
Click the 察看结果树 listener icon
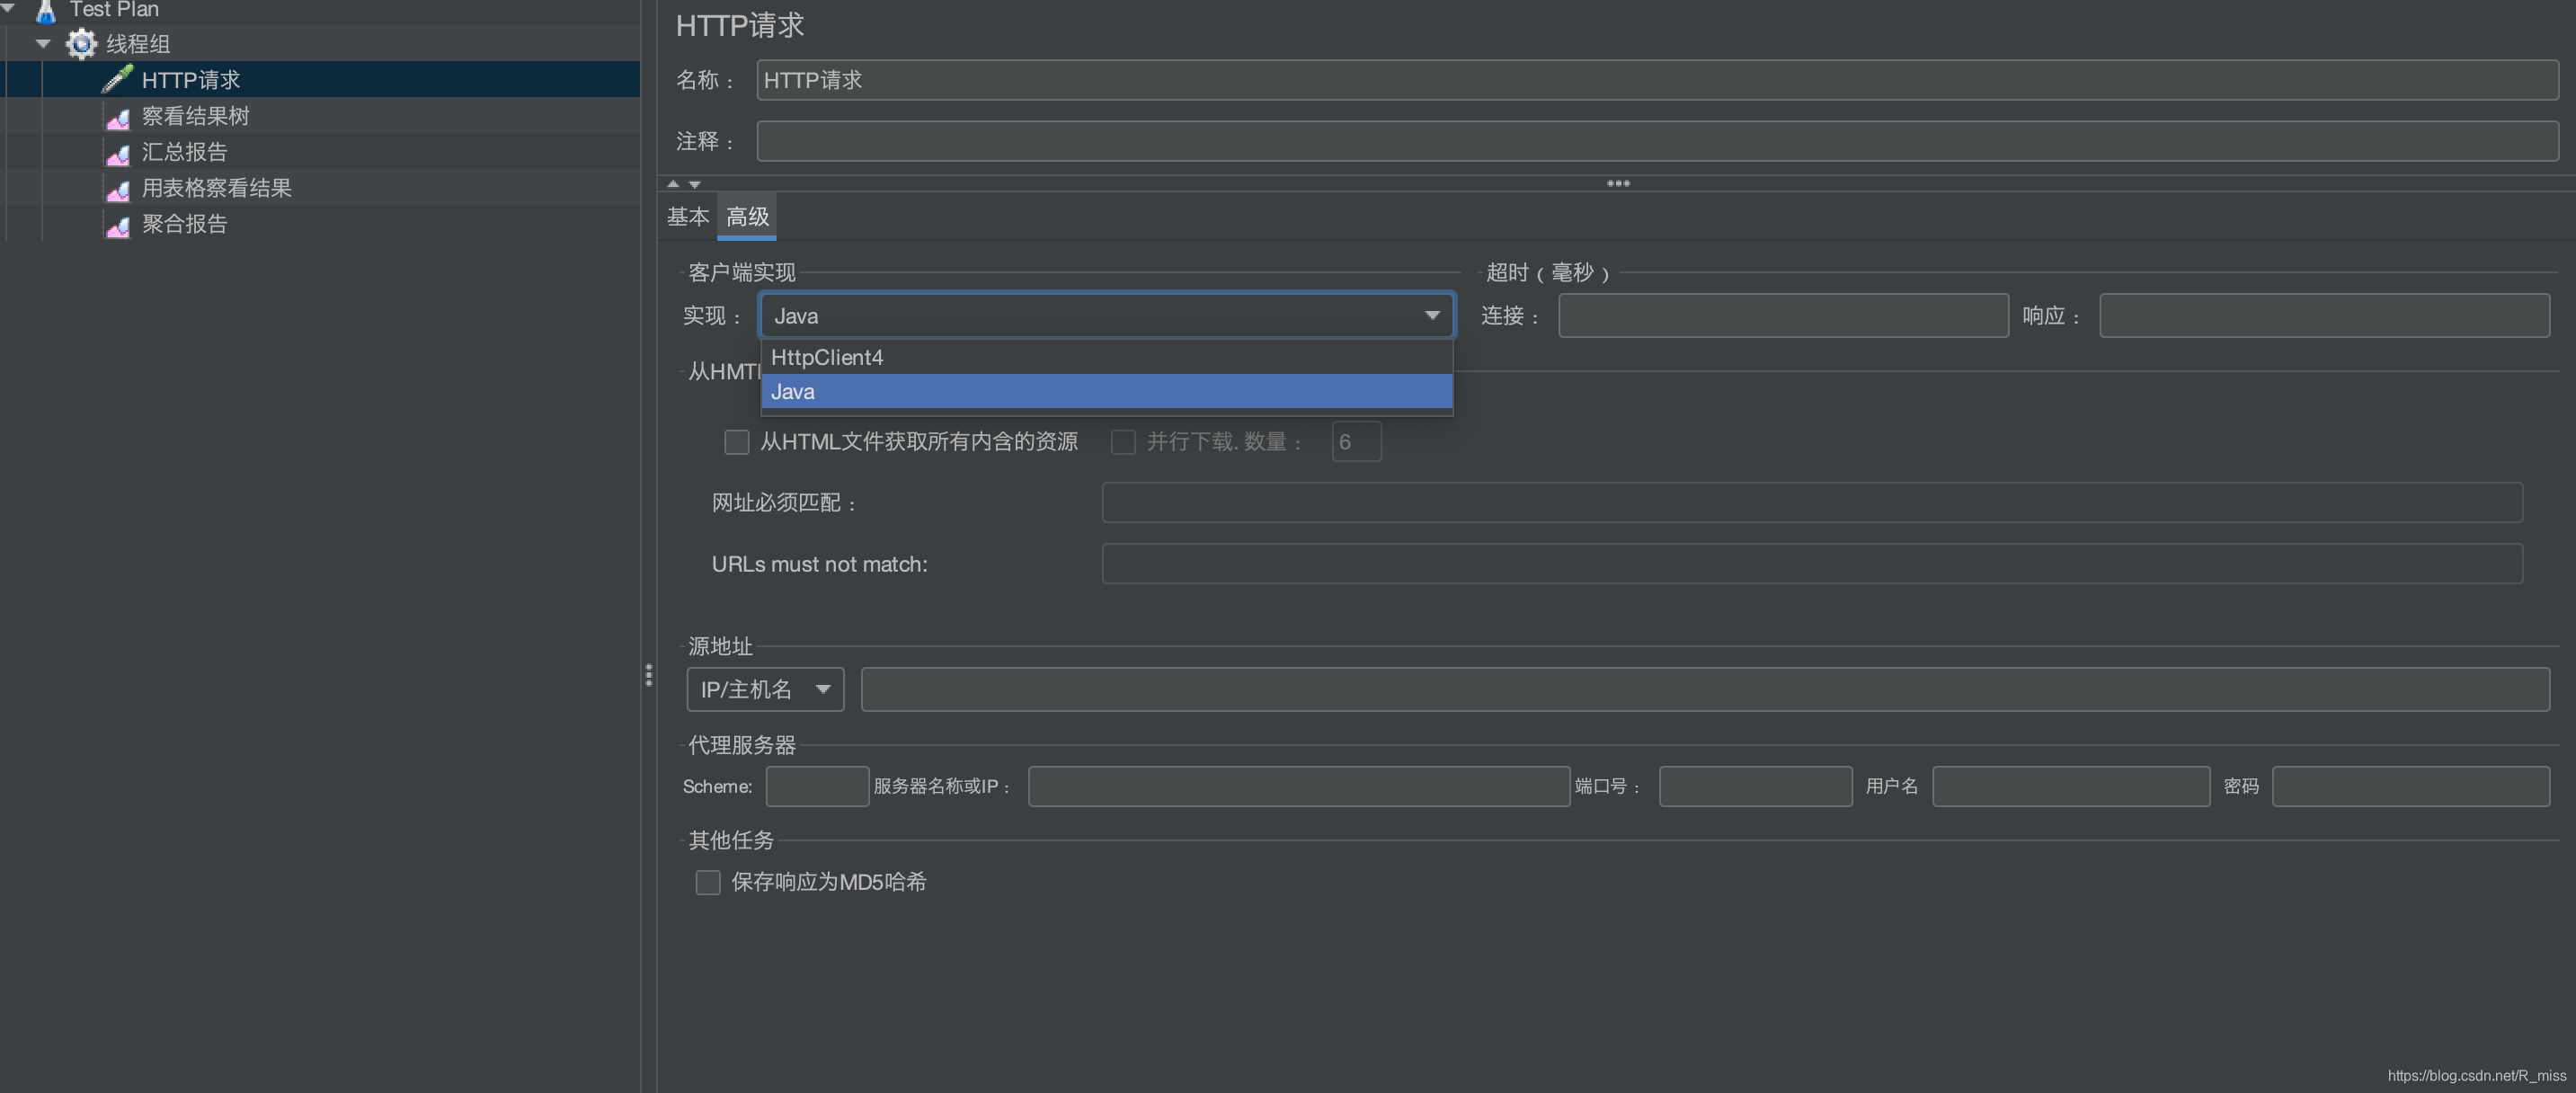(118, 117)
